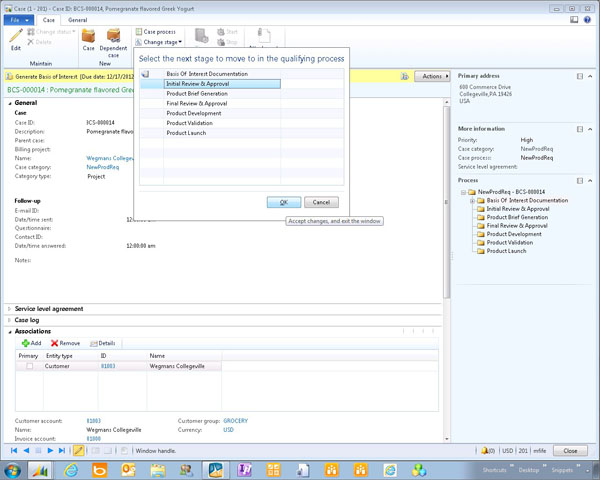This screenshot has width=600, height=480.
Task: Select Product Brief Generation in stage list
Action: (241, 93)
